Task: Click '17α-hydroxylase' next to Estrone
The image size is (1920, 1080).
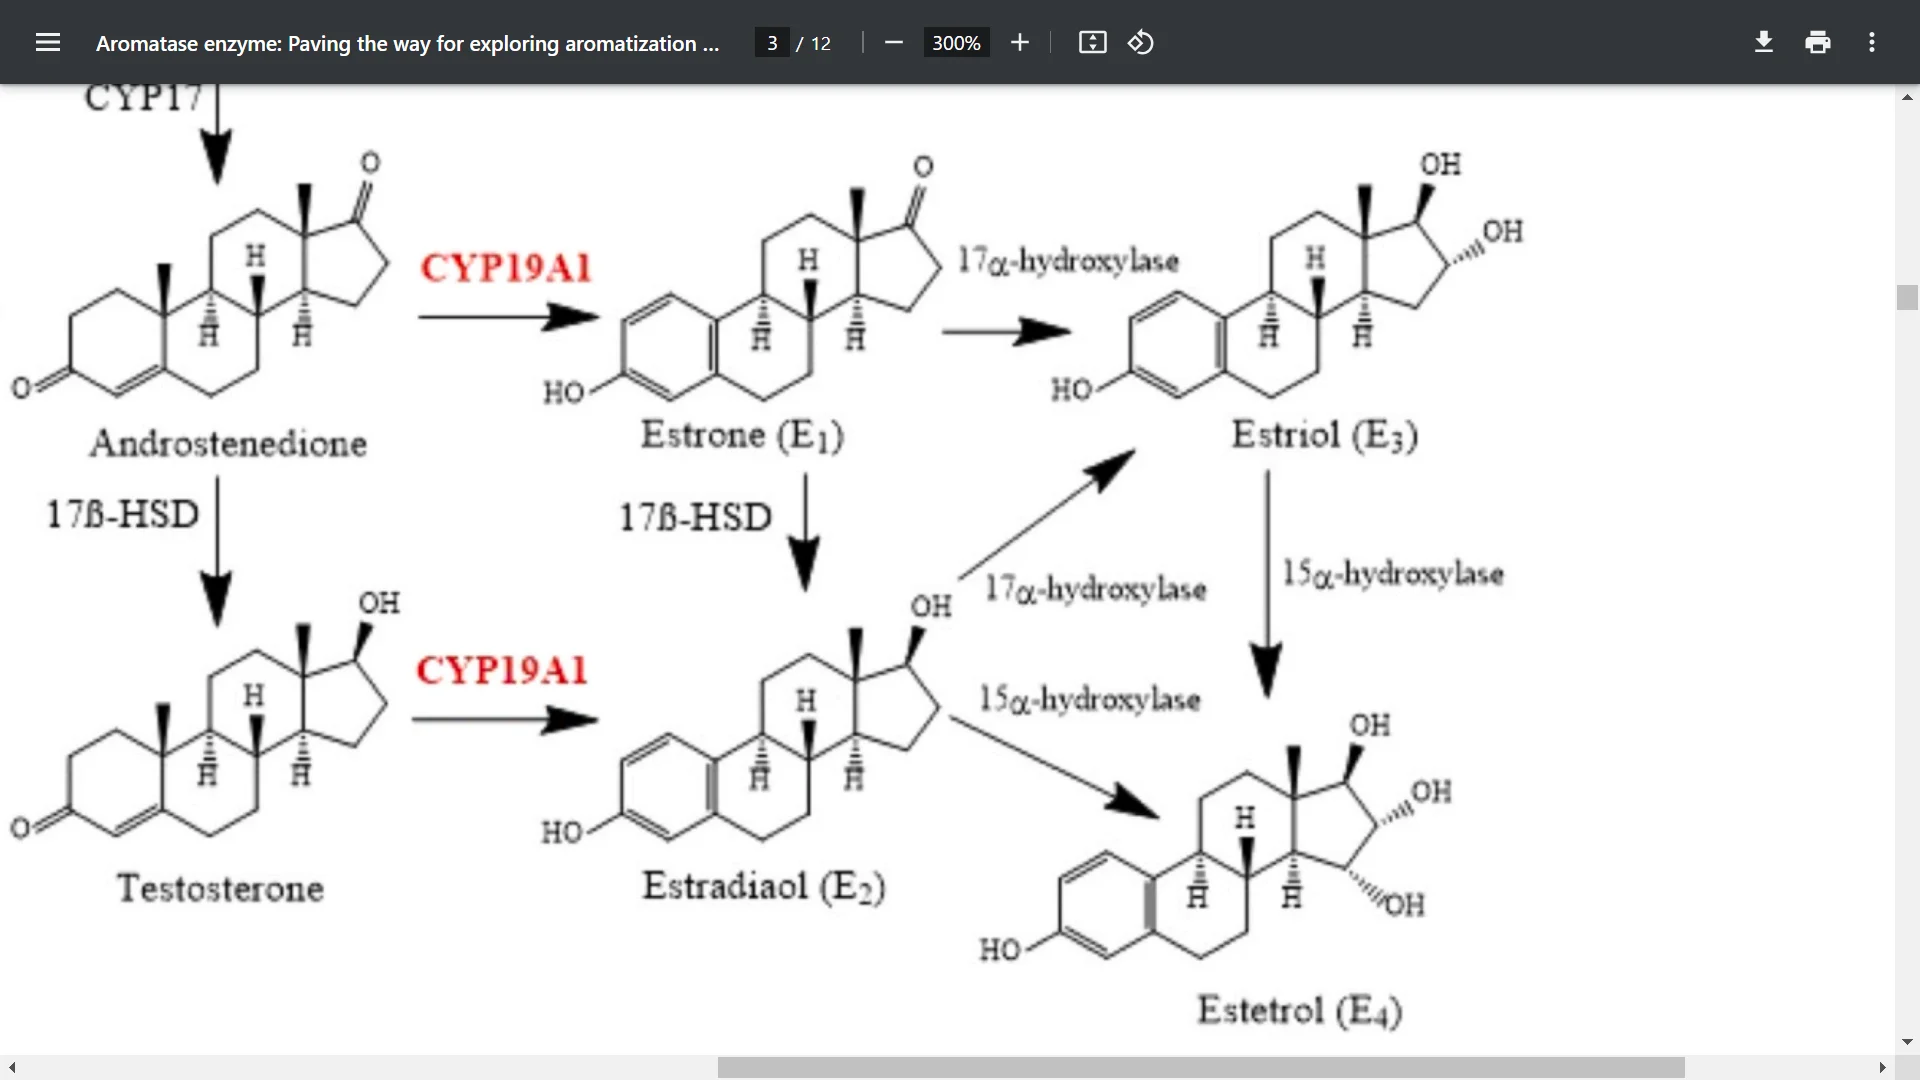Action: point(1069,261)
